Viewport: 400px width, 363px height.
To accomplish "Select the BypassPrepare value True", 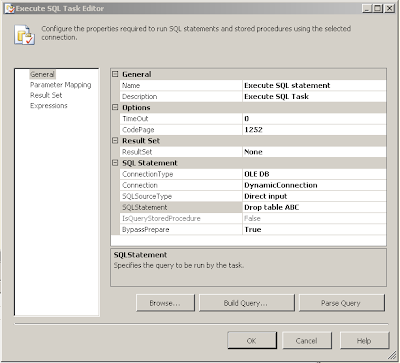I will click(x=314, y=229).
